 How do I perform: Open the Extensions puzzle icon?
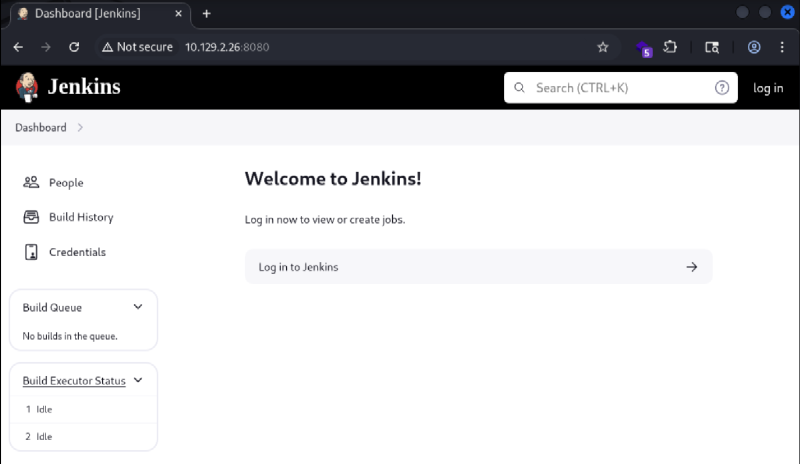tap(670, 47)
